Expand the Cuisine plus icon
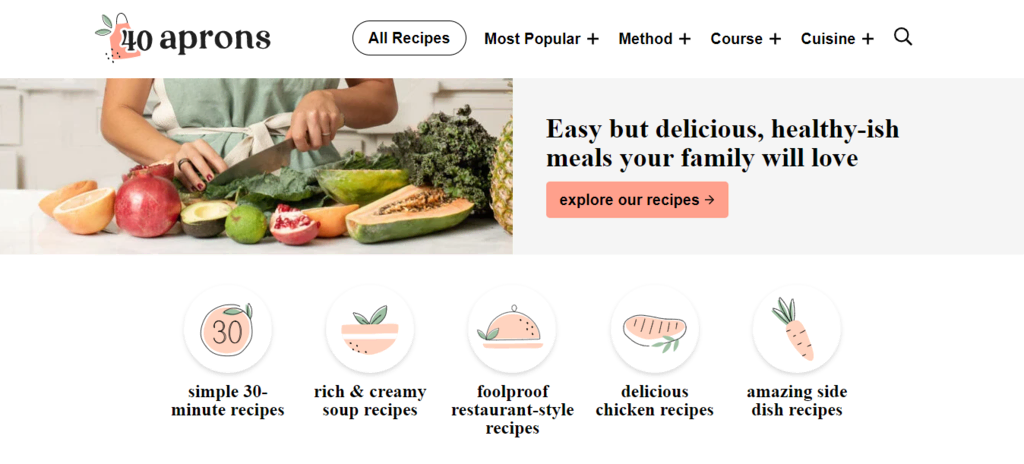Image resolution: width=1024 pixels, height=464 pixels. (867, 39)
